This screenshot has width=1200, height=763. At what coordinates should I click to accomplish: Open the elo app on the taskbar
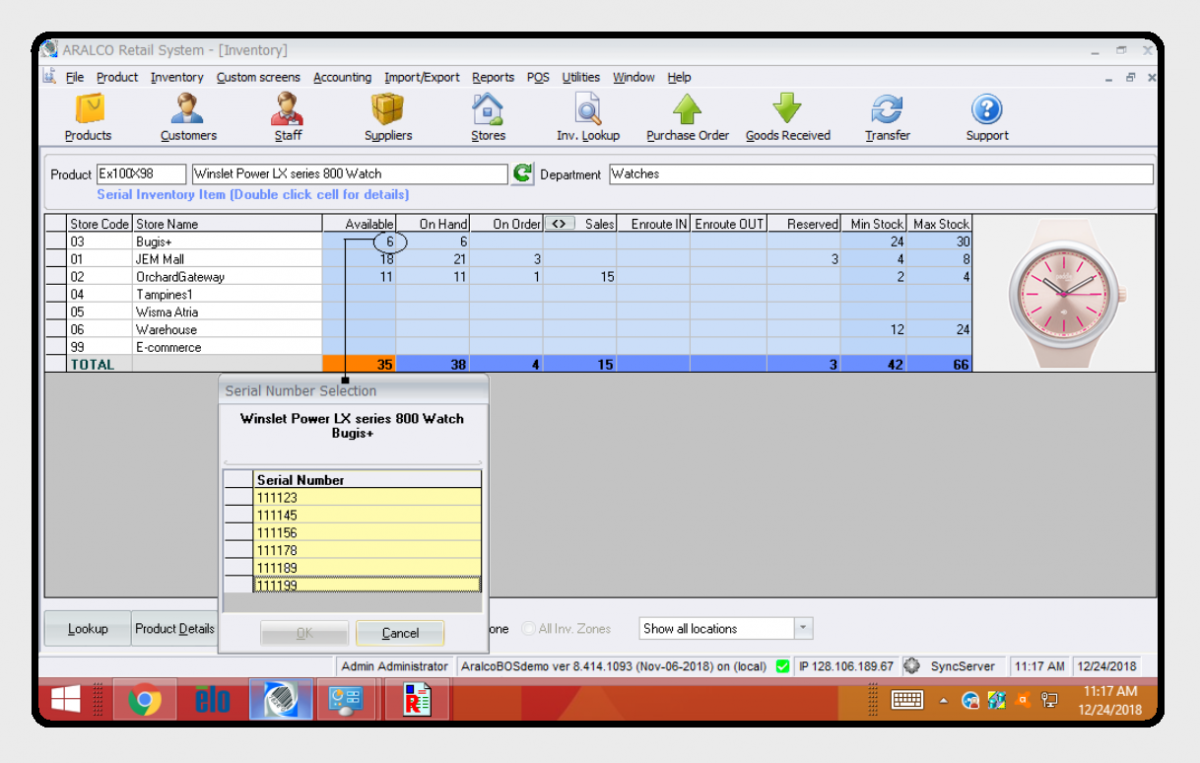coord(212,701)
